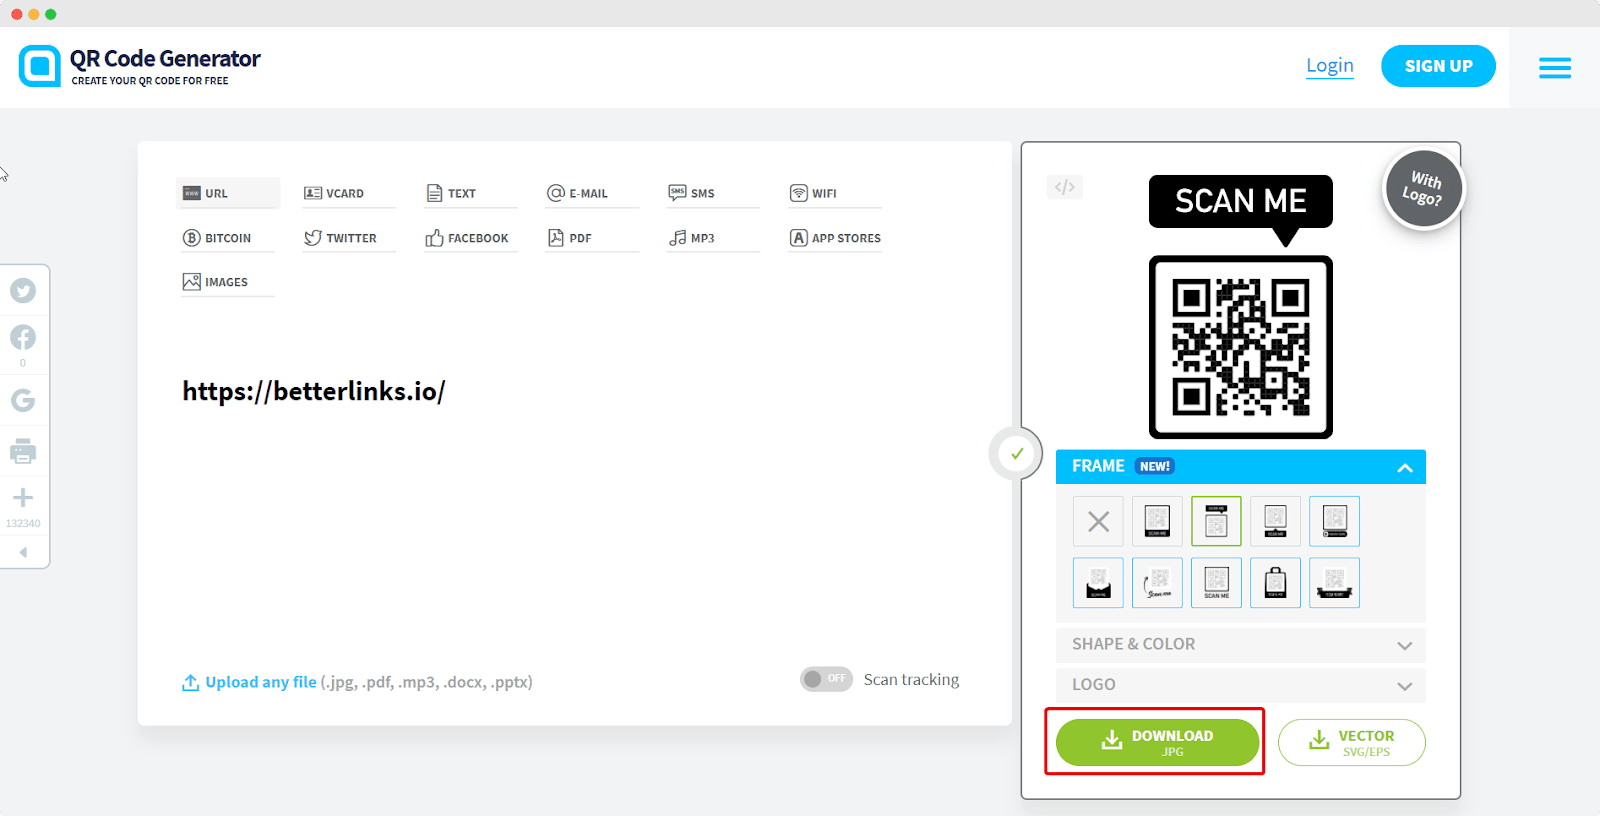The image size is (1600, 816).
Task: Choose the Twitter QR type
Action: 348,238
